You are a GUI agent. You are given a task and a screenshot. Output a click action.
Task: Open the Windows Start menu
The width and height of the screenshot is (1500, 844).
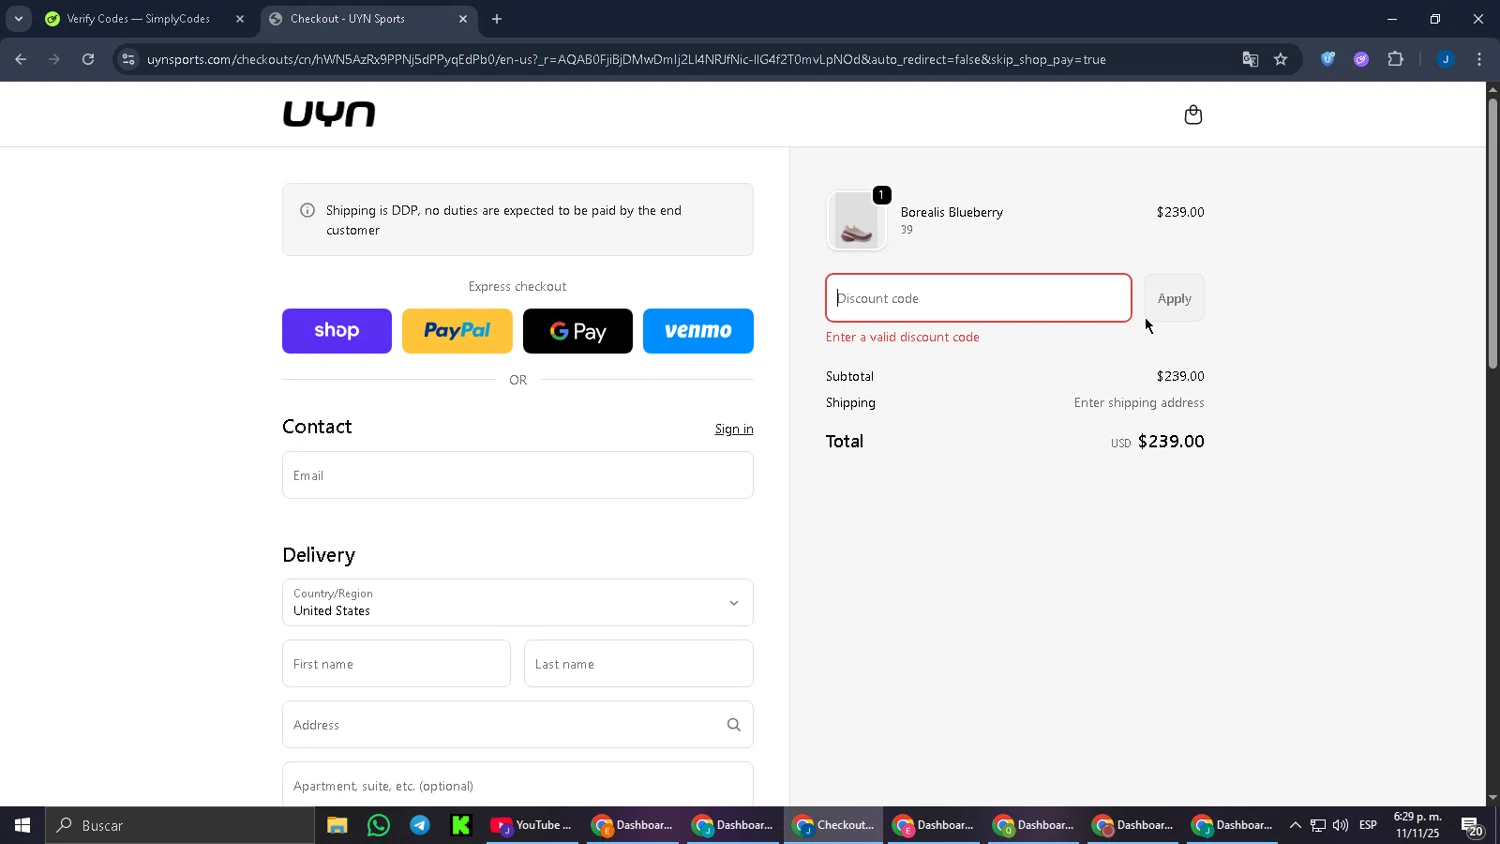[x=22, y=825]
